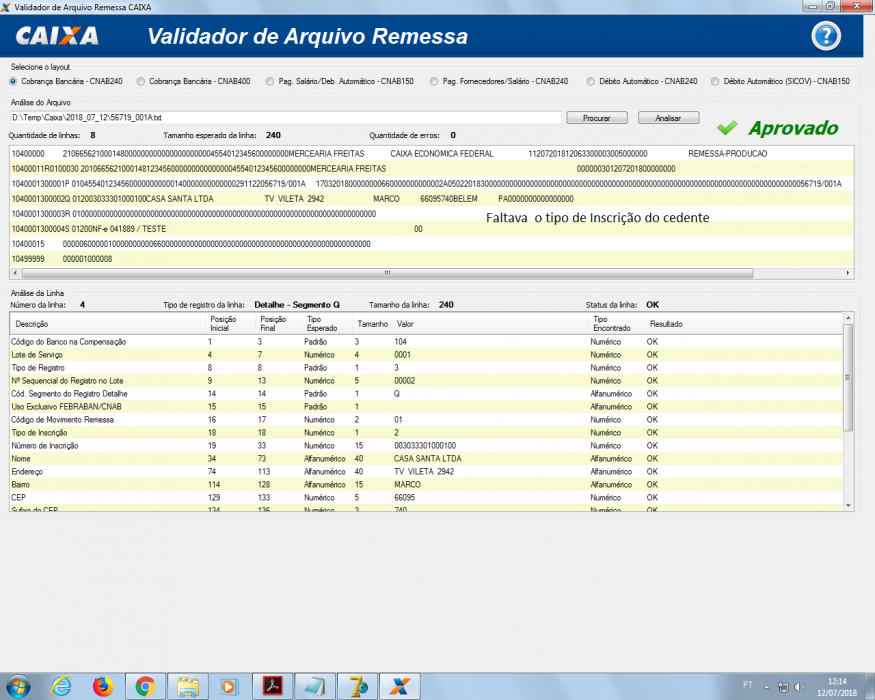This screenshot has height=700, width=875.
Task: Open Google Chrome taskbar icon
Action: point(145,686)
